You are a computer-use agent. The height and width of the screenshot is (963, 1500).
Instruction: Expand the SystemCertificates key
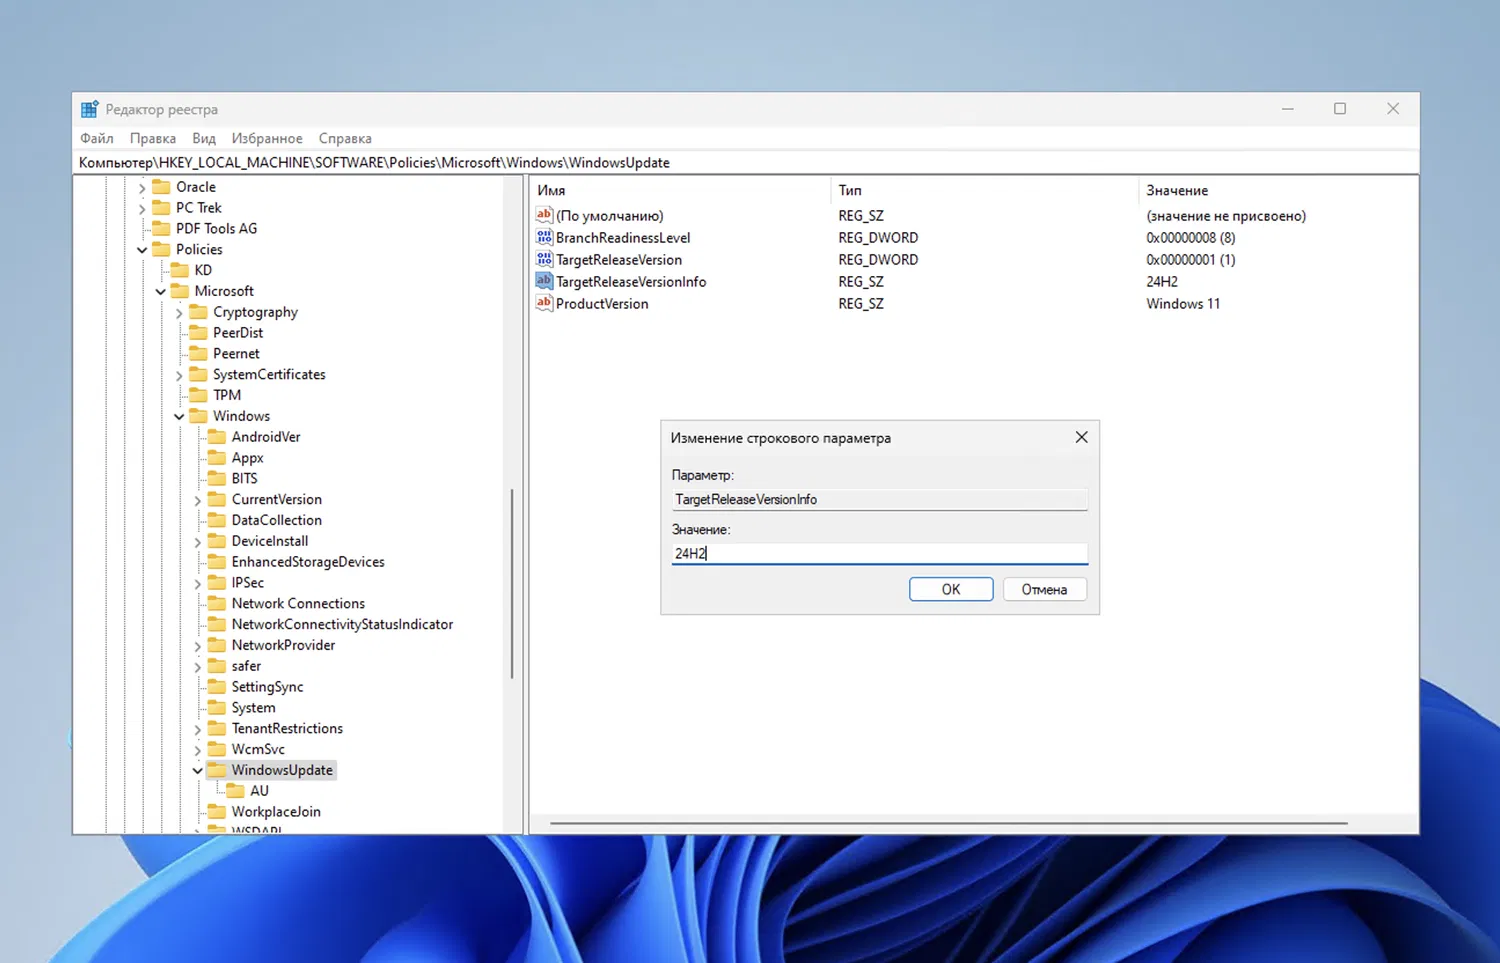179,376
